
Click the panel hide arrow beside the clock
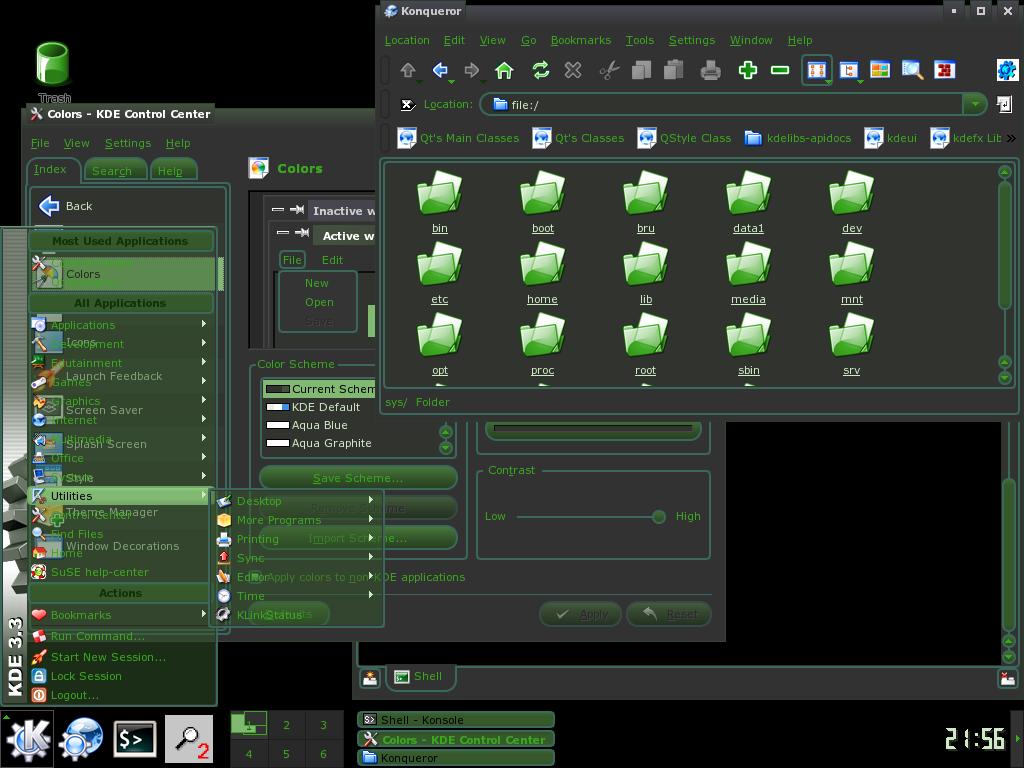click(x=1017, y=739)
